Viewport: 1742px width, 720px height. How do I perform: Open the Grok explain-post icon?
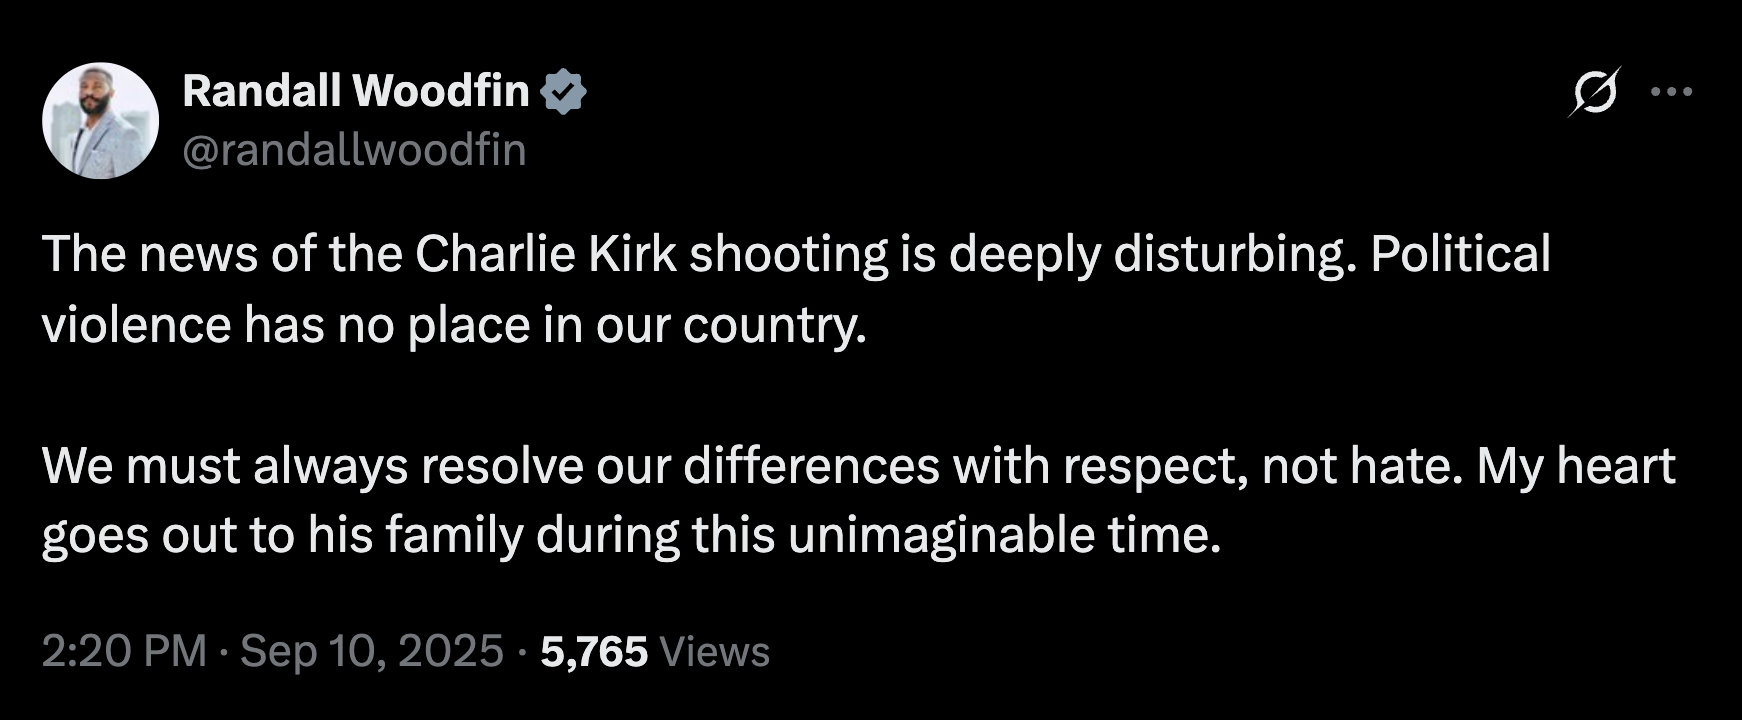1594,92
